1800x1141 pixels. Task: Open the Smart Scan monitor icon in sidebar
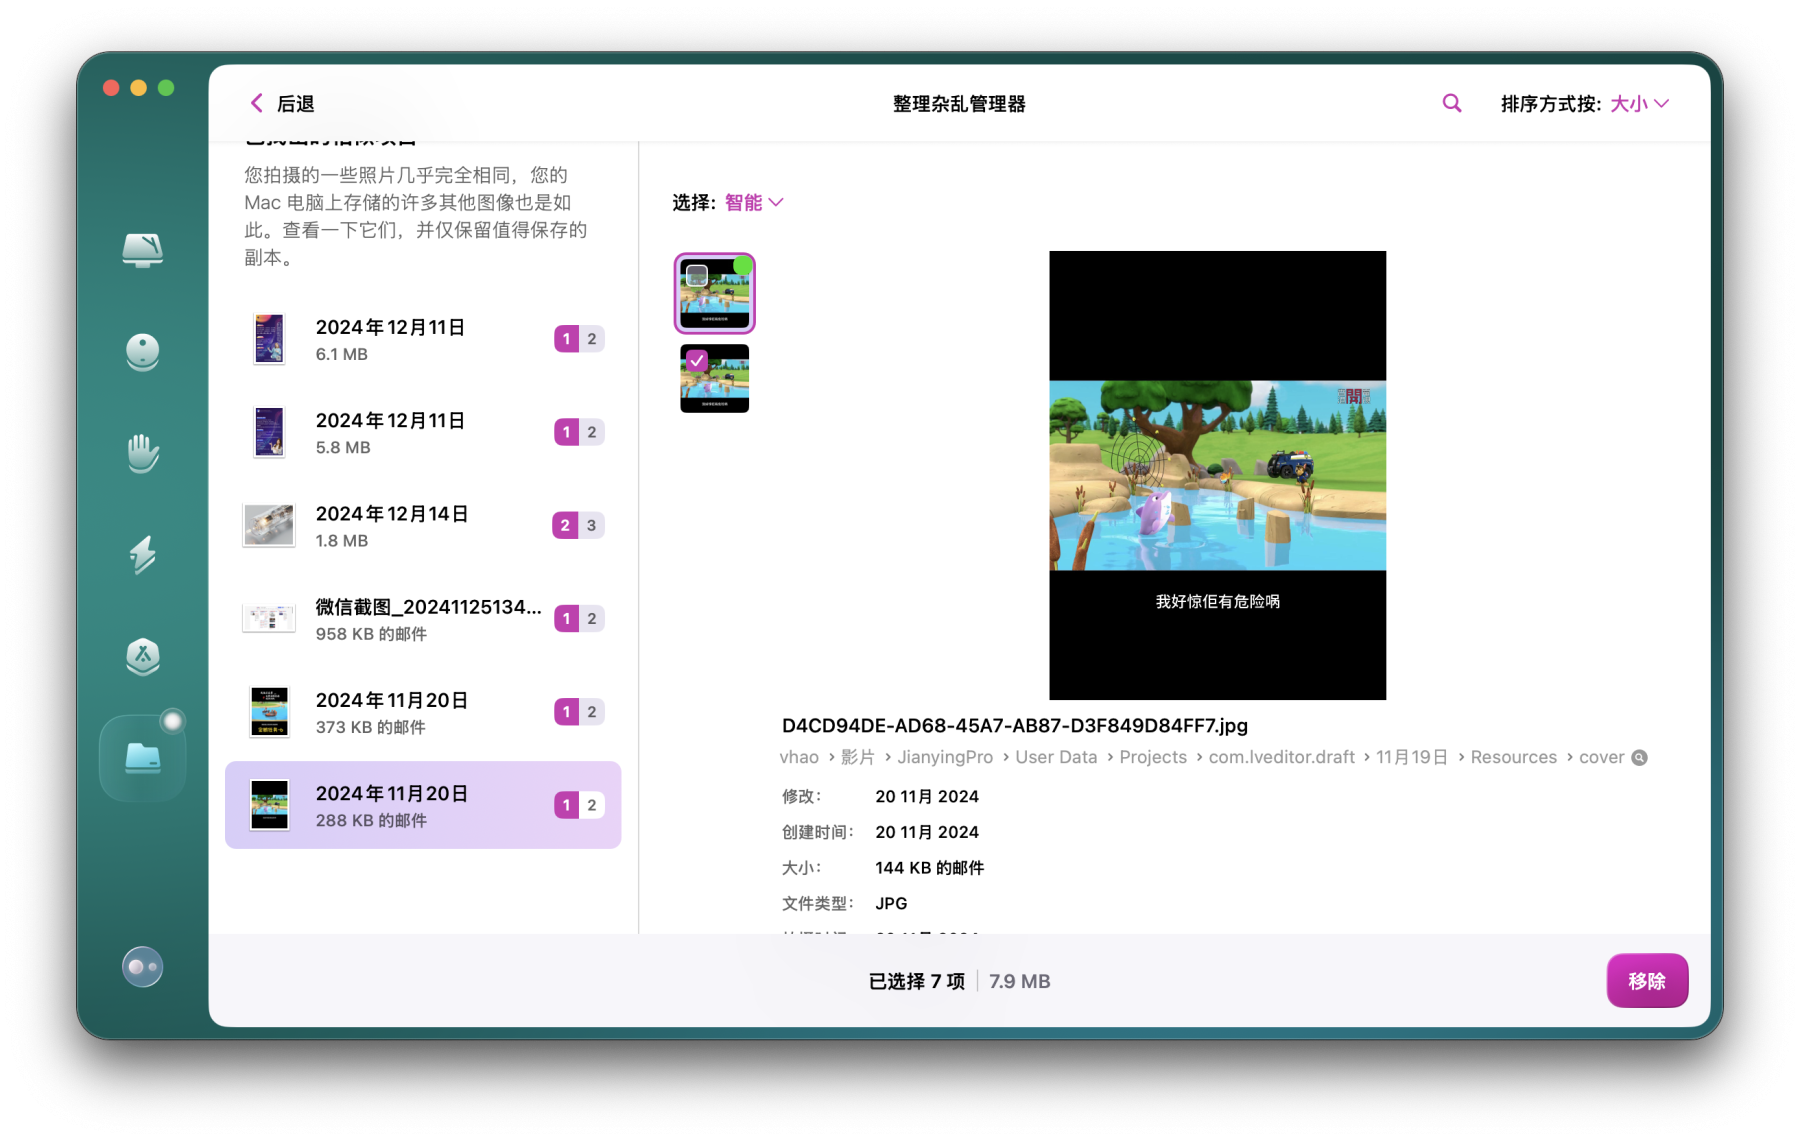pyautogui.click(x=142, y=249)
